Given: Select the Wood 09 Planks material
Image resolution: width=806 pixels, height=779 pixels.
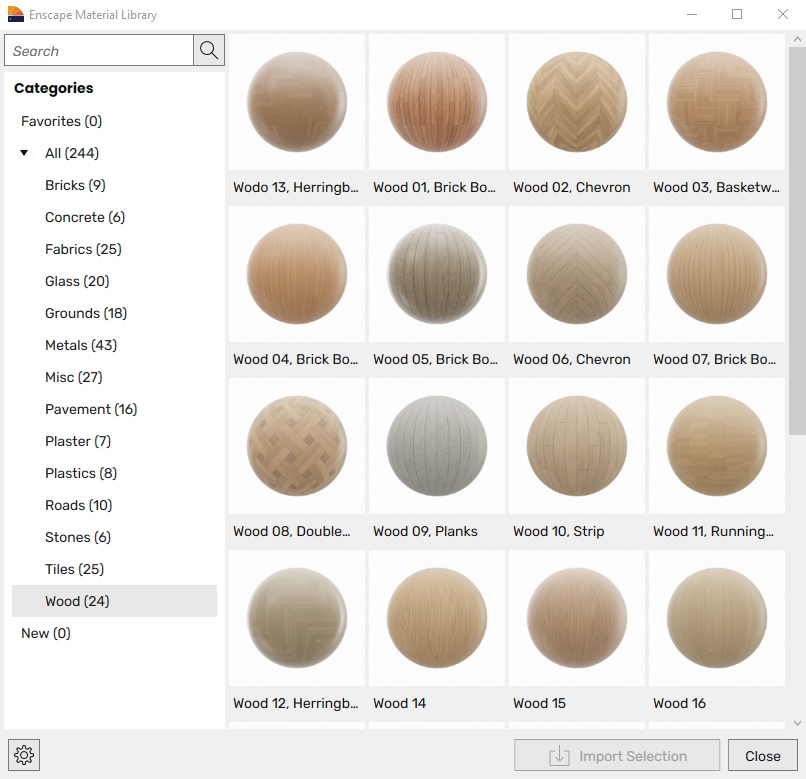Looking at the screenshot, I should tap(436, 446).
